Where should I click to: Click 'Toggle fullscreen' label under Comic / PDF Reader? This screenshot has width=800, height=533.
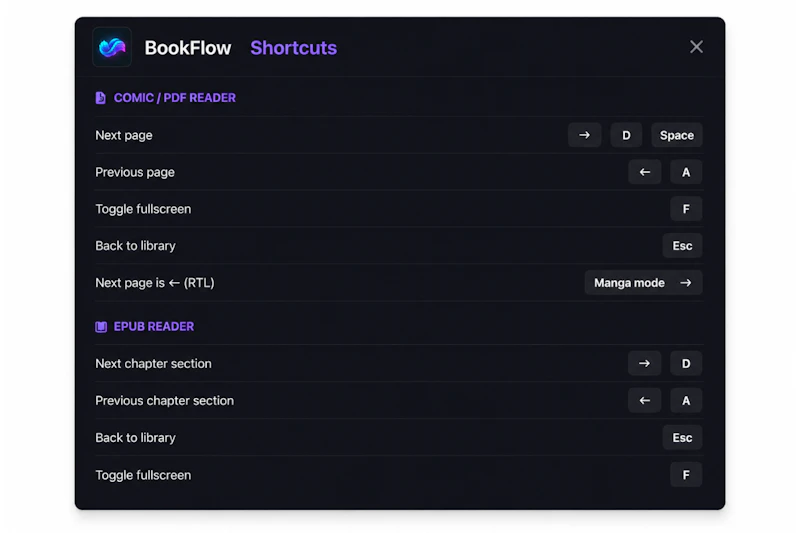(x=143, y=209)
